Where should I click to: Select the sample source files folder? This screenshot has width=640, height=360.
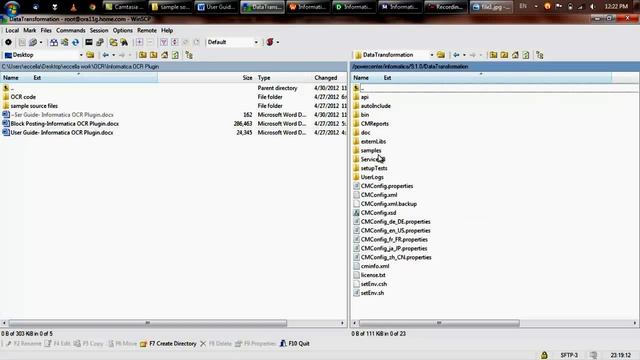34,106
